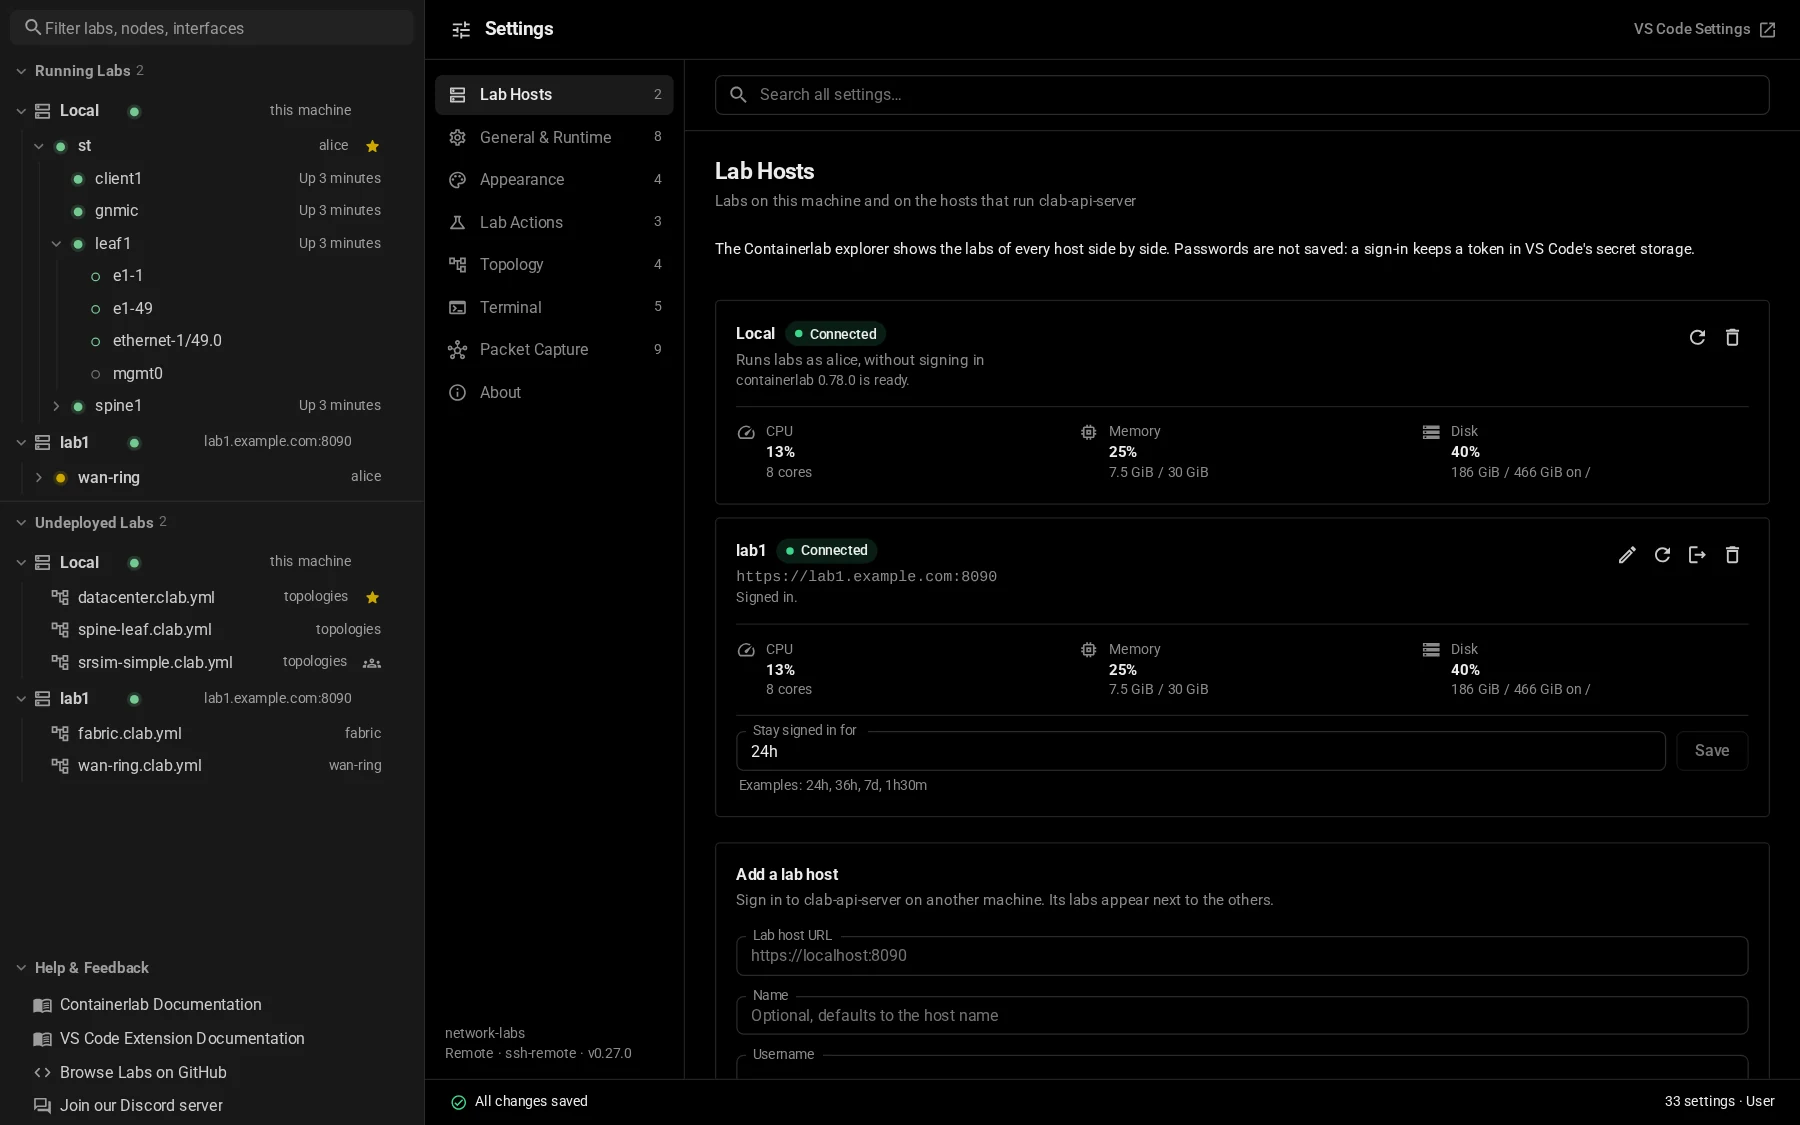1800x1125 pixels.
Task: Collapse Local host under Running Labs
Action: tap(21, 111)
